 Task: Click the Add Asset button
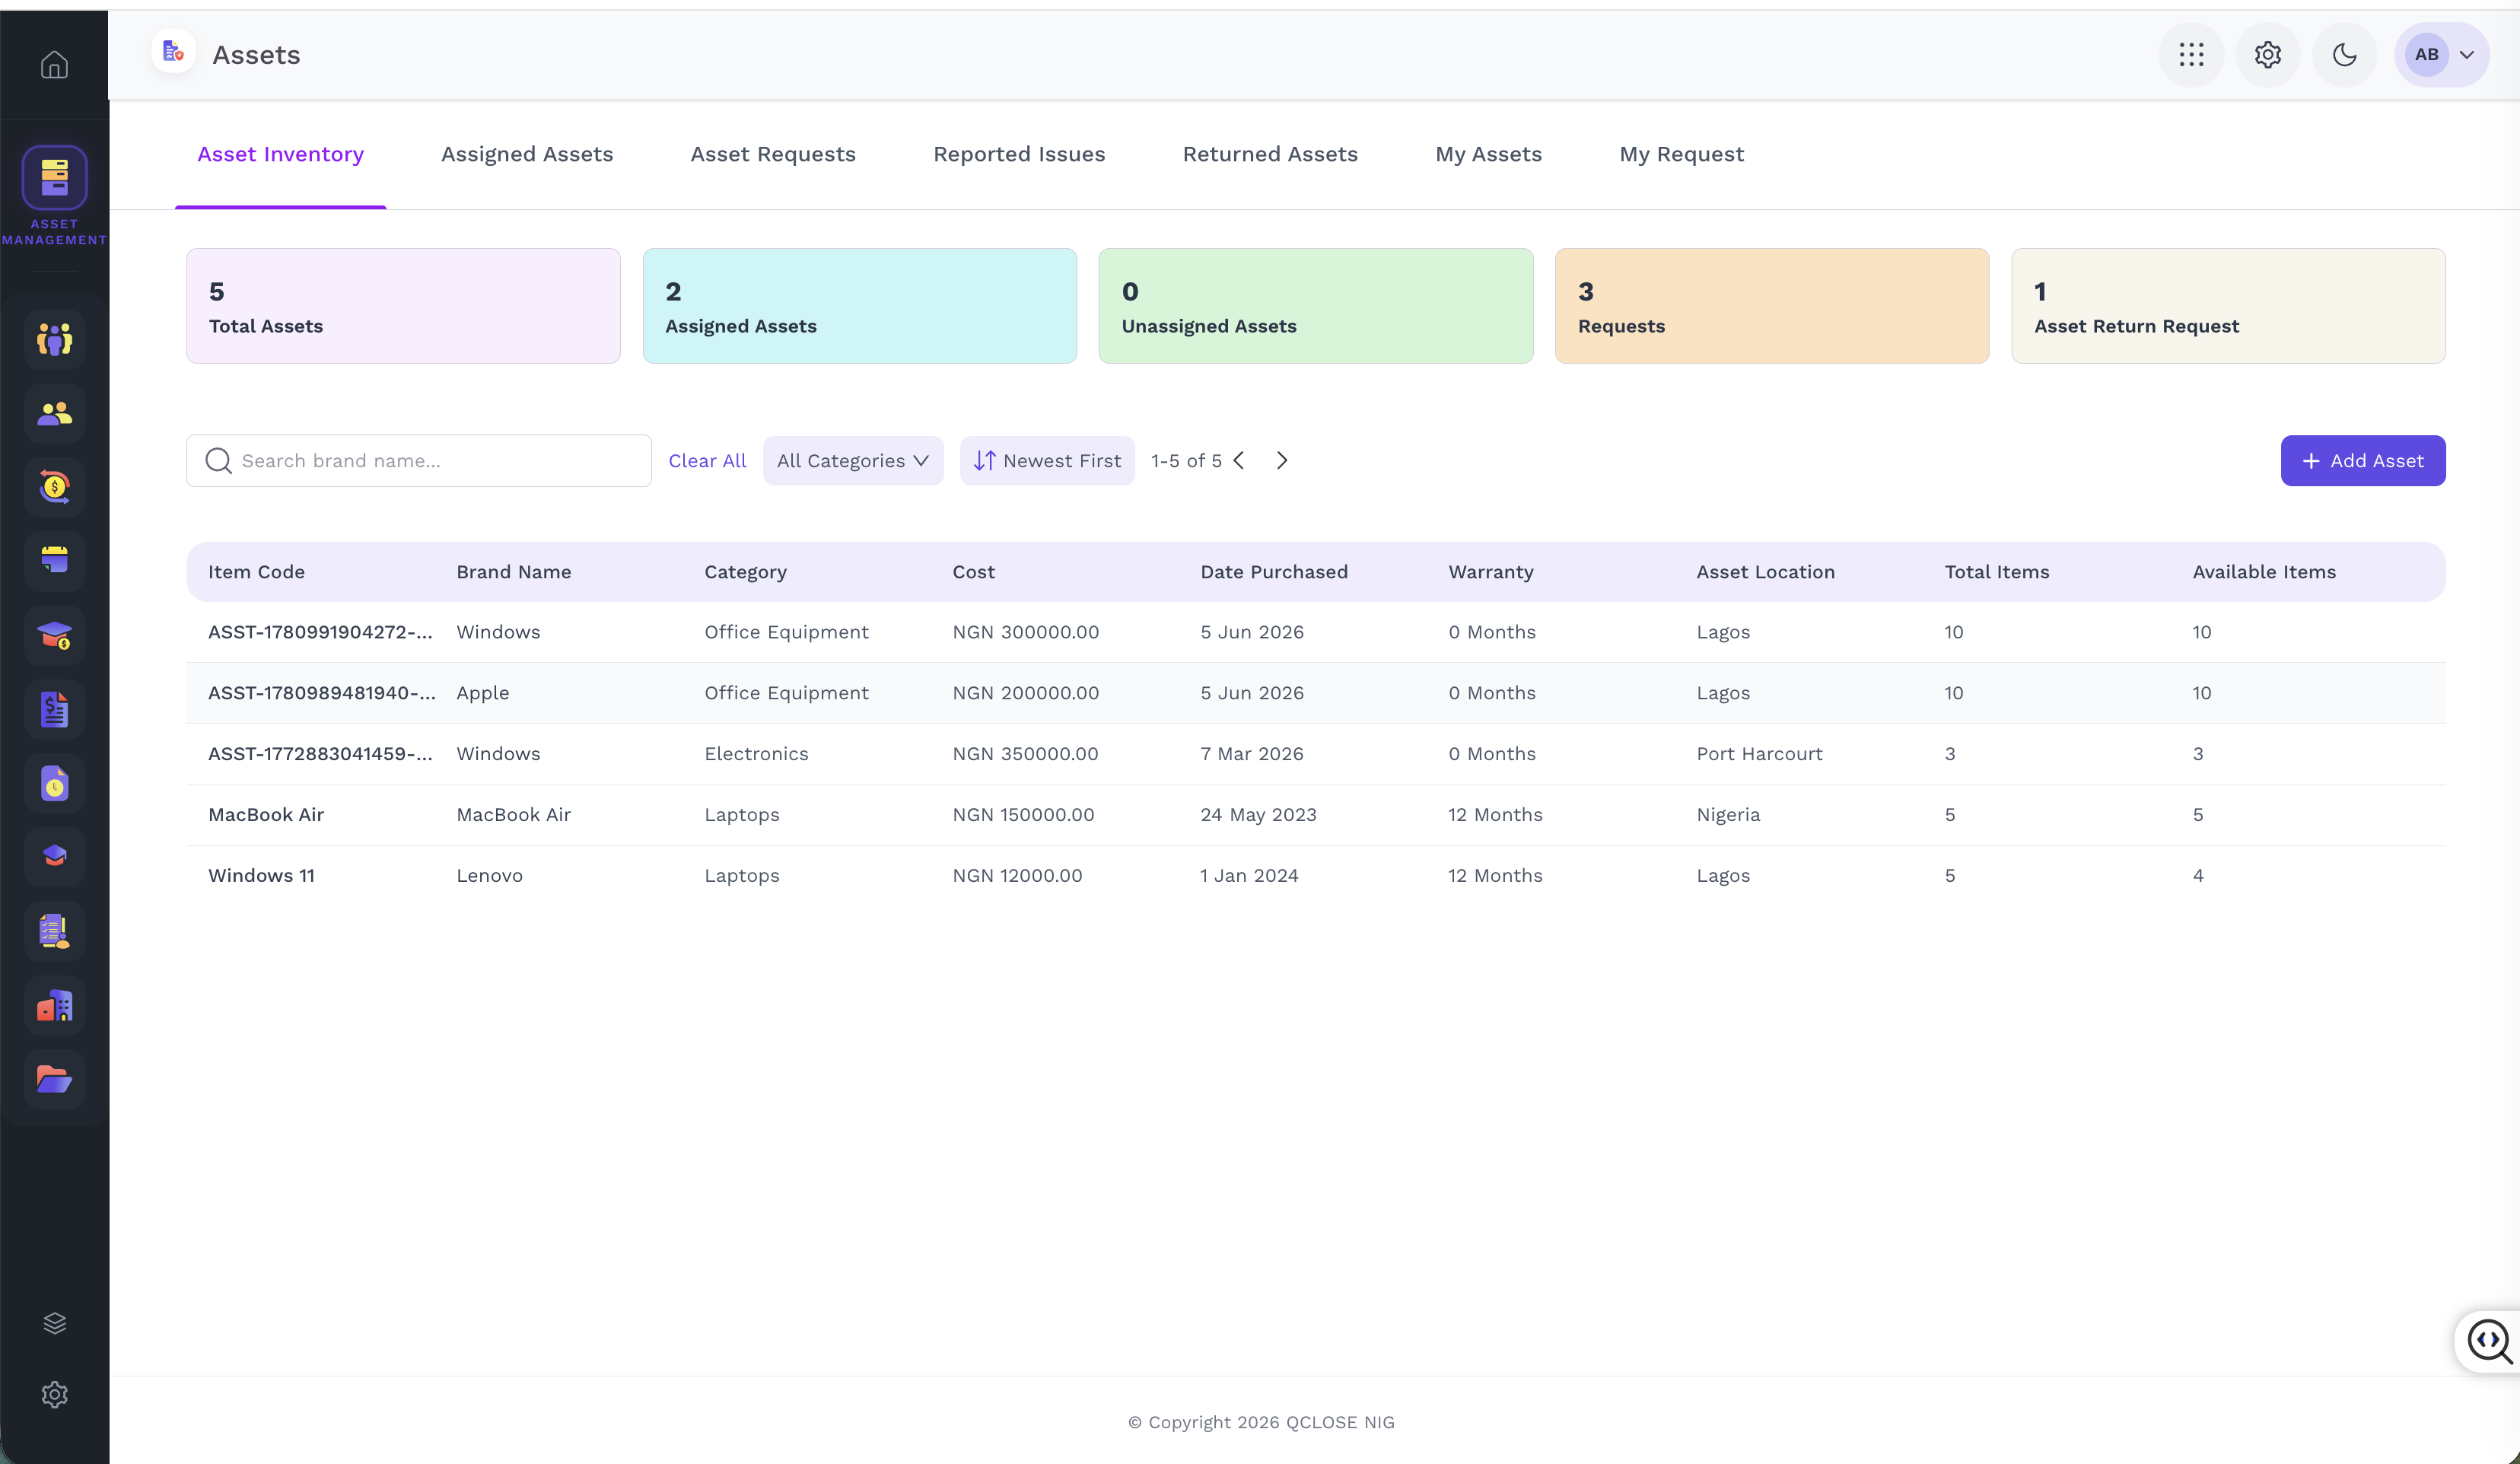pyautogui.click(x=2363, y=461)
